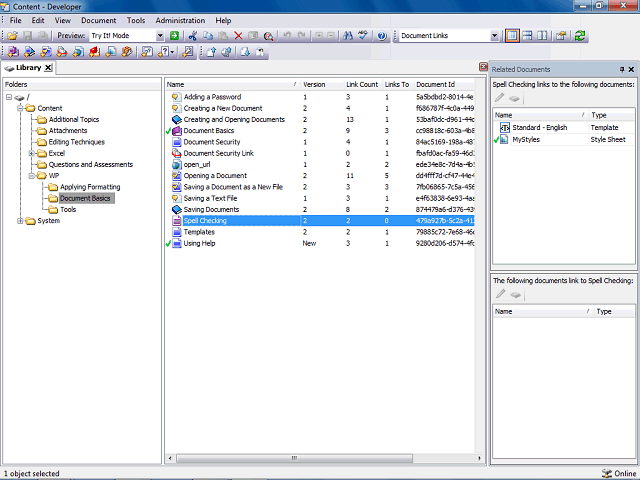This screenshot has width=640, height=480.
Task: Select the vertical split layout button
Action: coord(542,36)
